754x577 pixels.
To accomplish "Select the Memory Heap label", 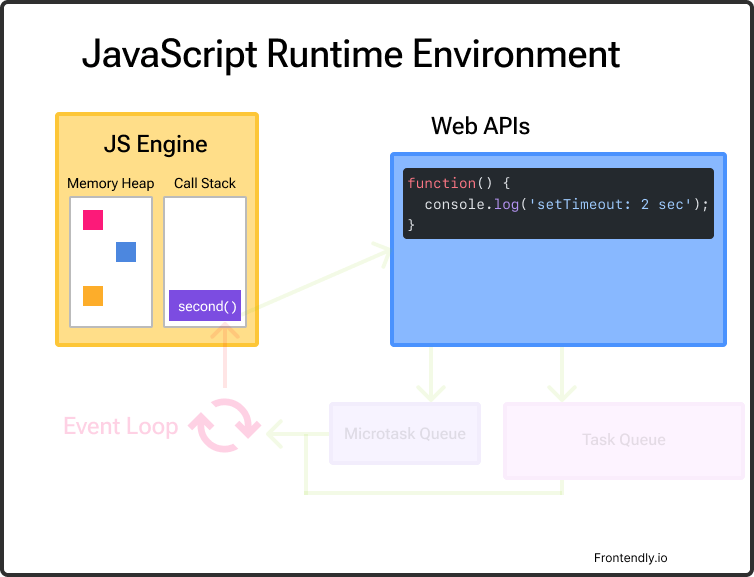I will point(110,183).
